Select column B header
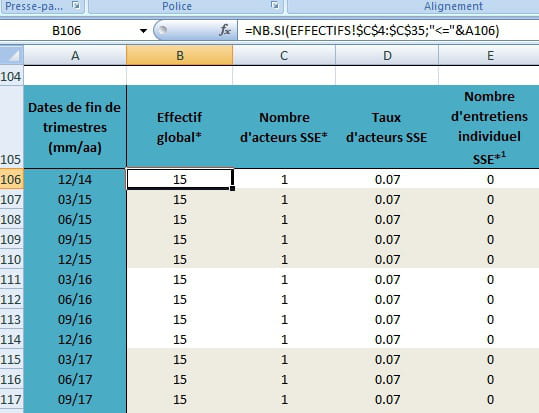This screenshot has width=539, height=413. coord(180,55)
